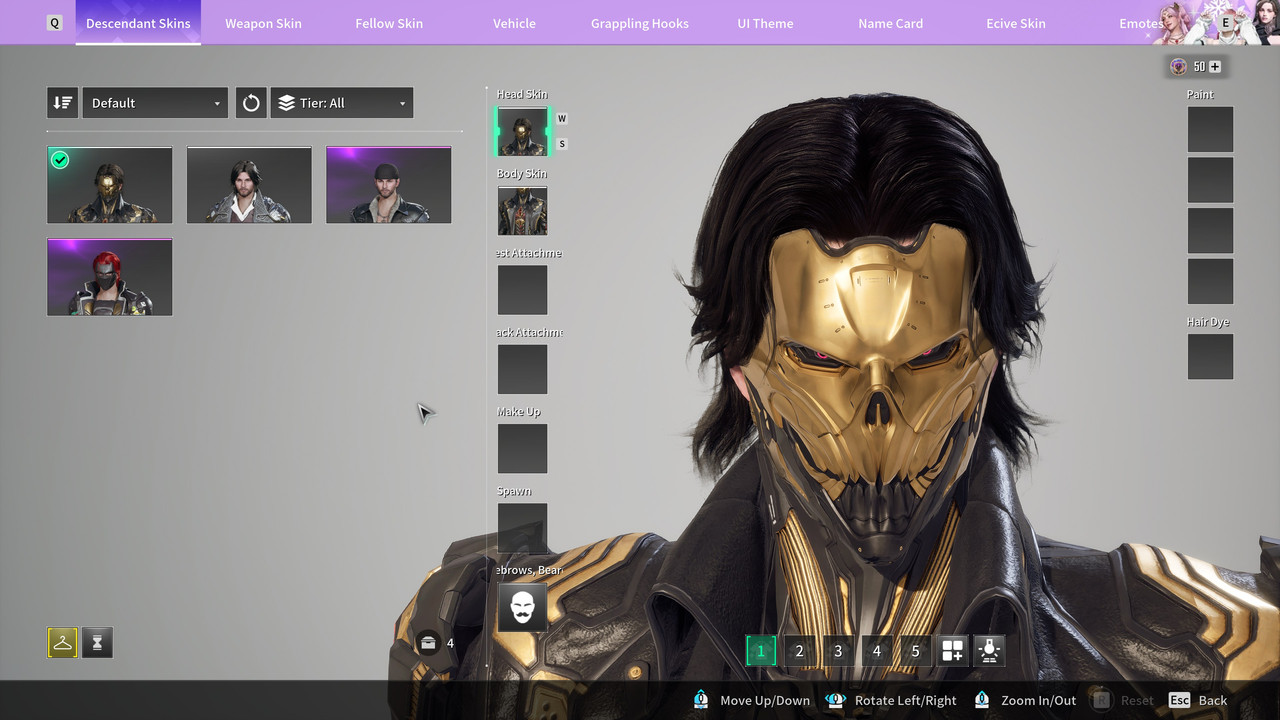Viewport: 1280px width, 720px height.
Task: Open the Grappling Hooks tab
Action: [x=640, y=23]
